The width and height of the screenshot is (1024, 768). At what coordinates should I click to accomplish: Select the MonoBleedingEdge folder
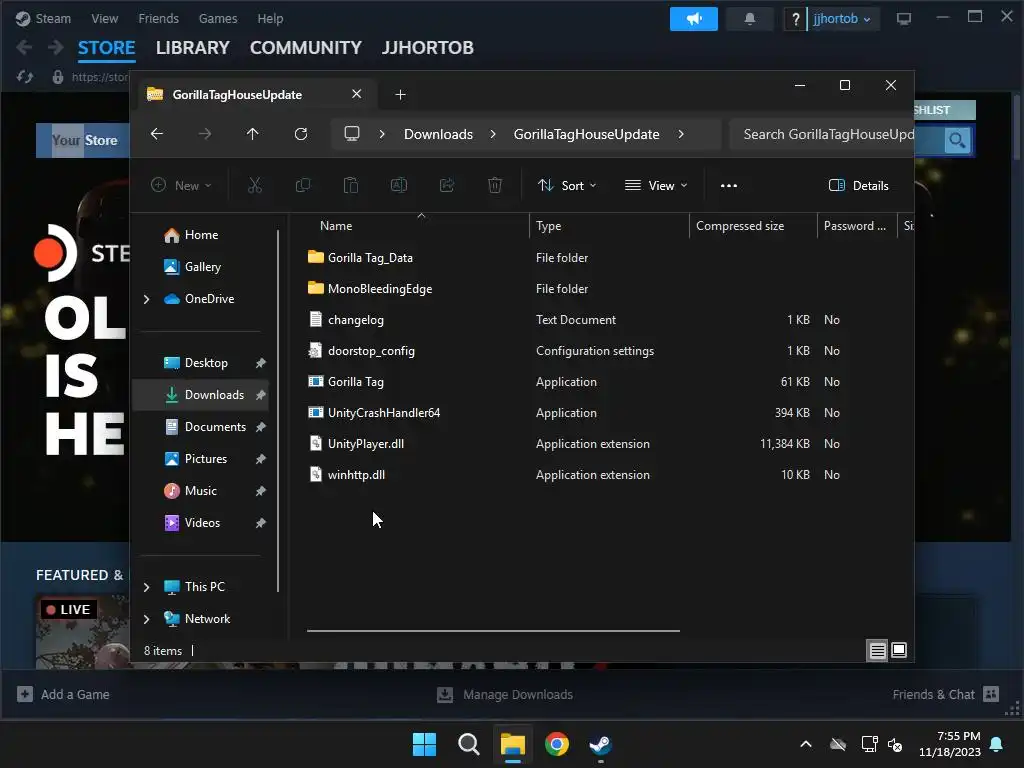(370, 289)
